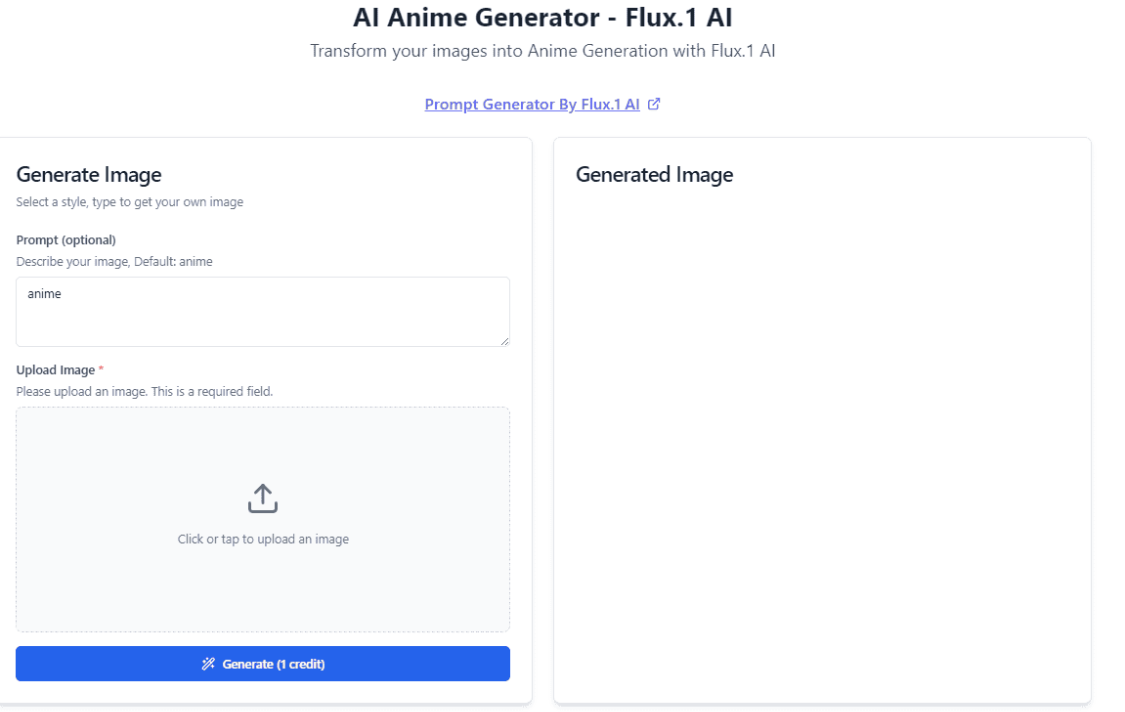Image resolution: width=1125 pixels, height=712 pixels.
Task: Click the external link icon beside Prompt Generator
Action: click(654, 104)
